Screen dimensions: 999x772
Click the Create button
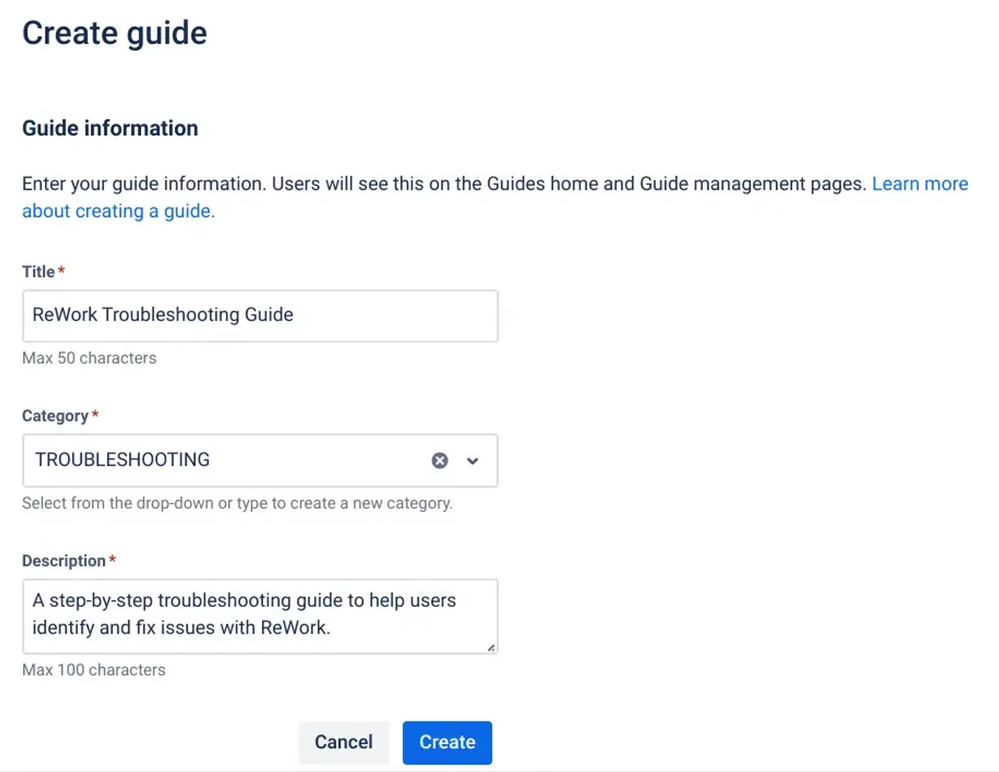(x=447, y=742)
